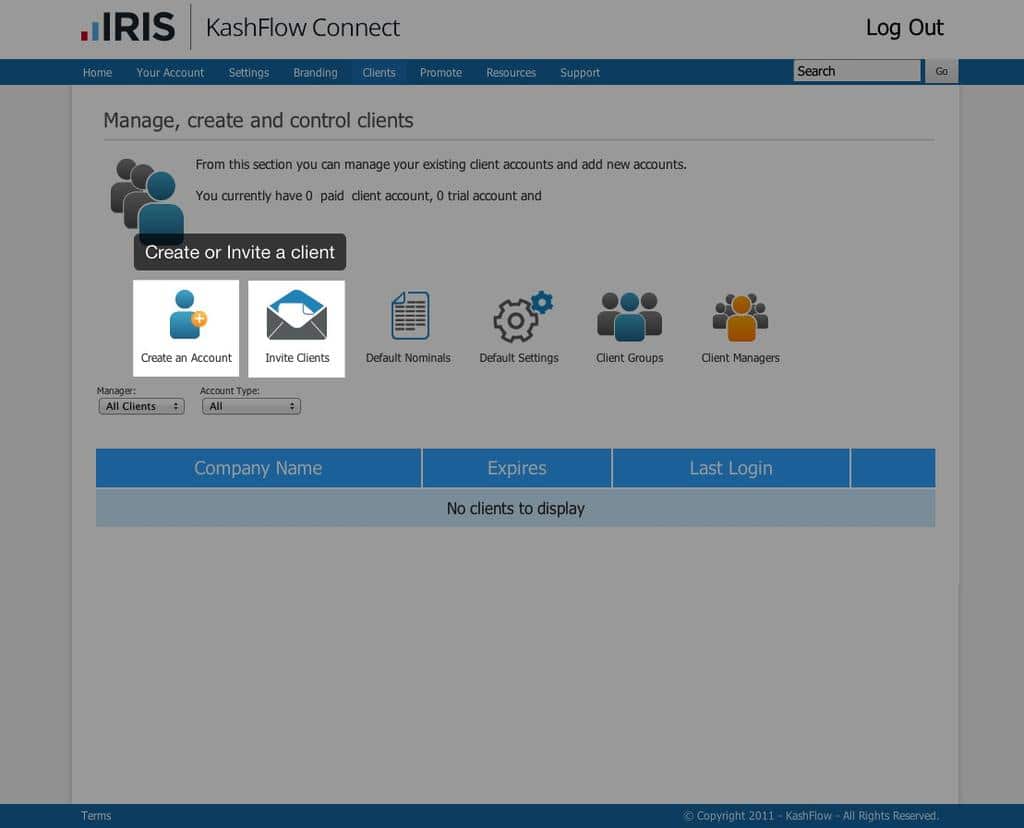The image size is (1024, 828).
Task: Expand the Account Type dropdown
Action: point(251,406)
